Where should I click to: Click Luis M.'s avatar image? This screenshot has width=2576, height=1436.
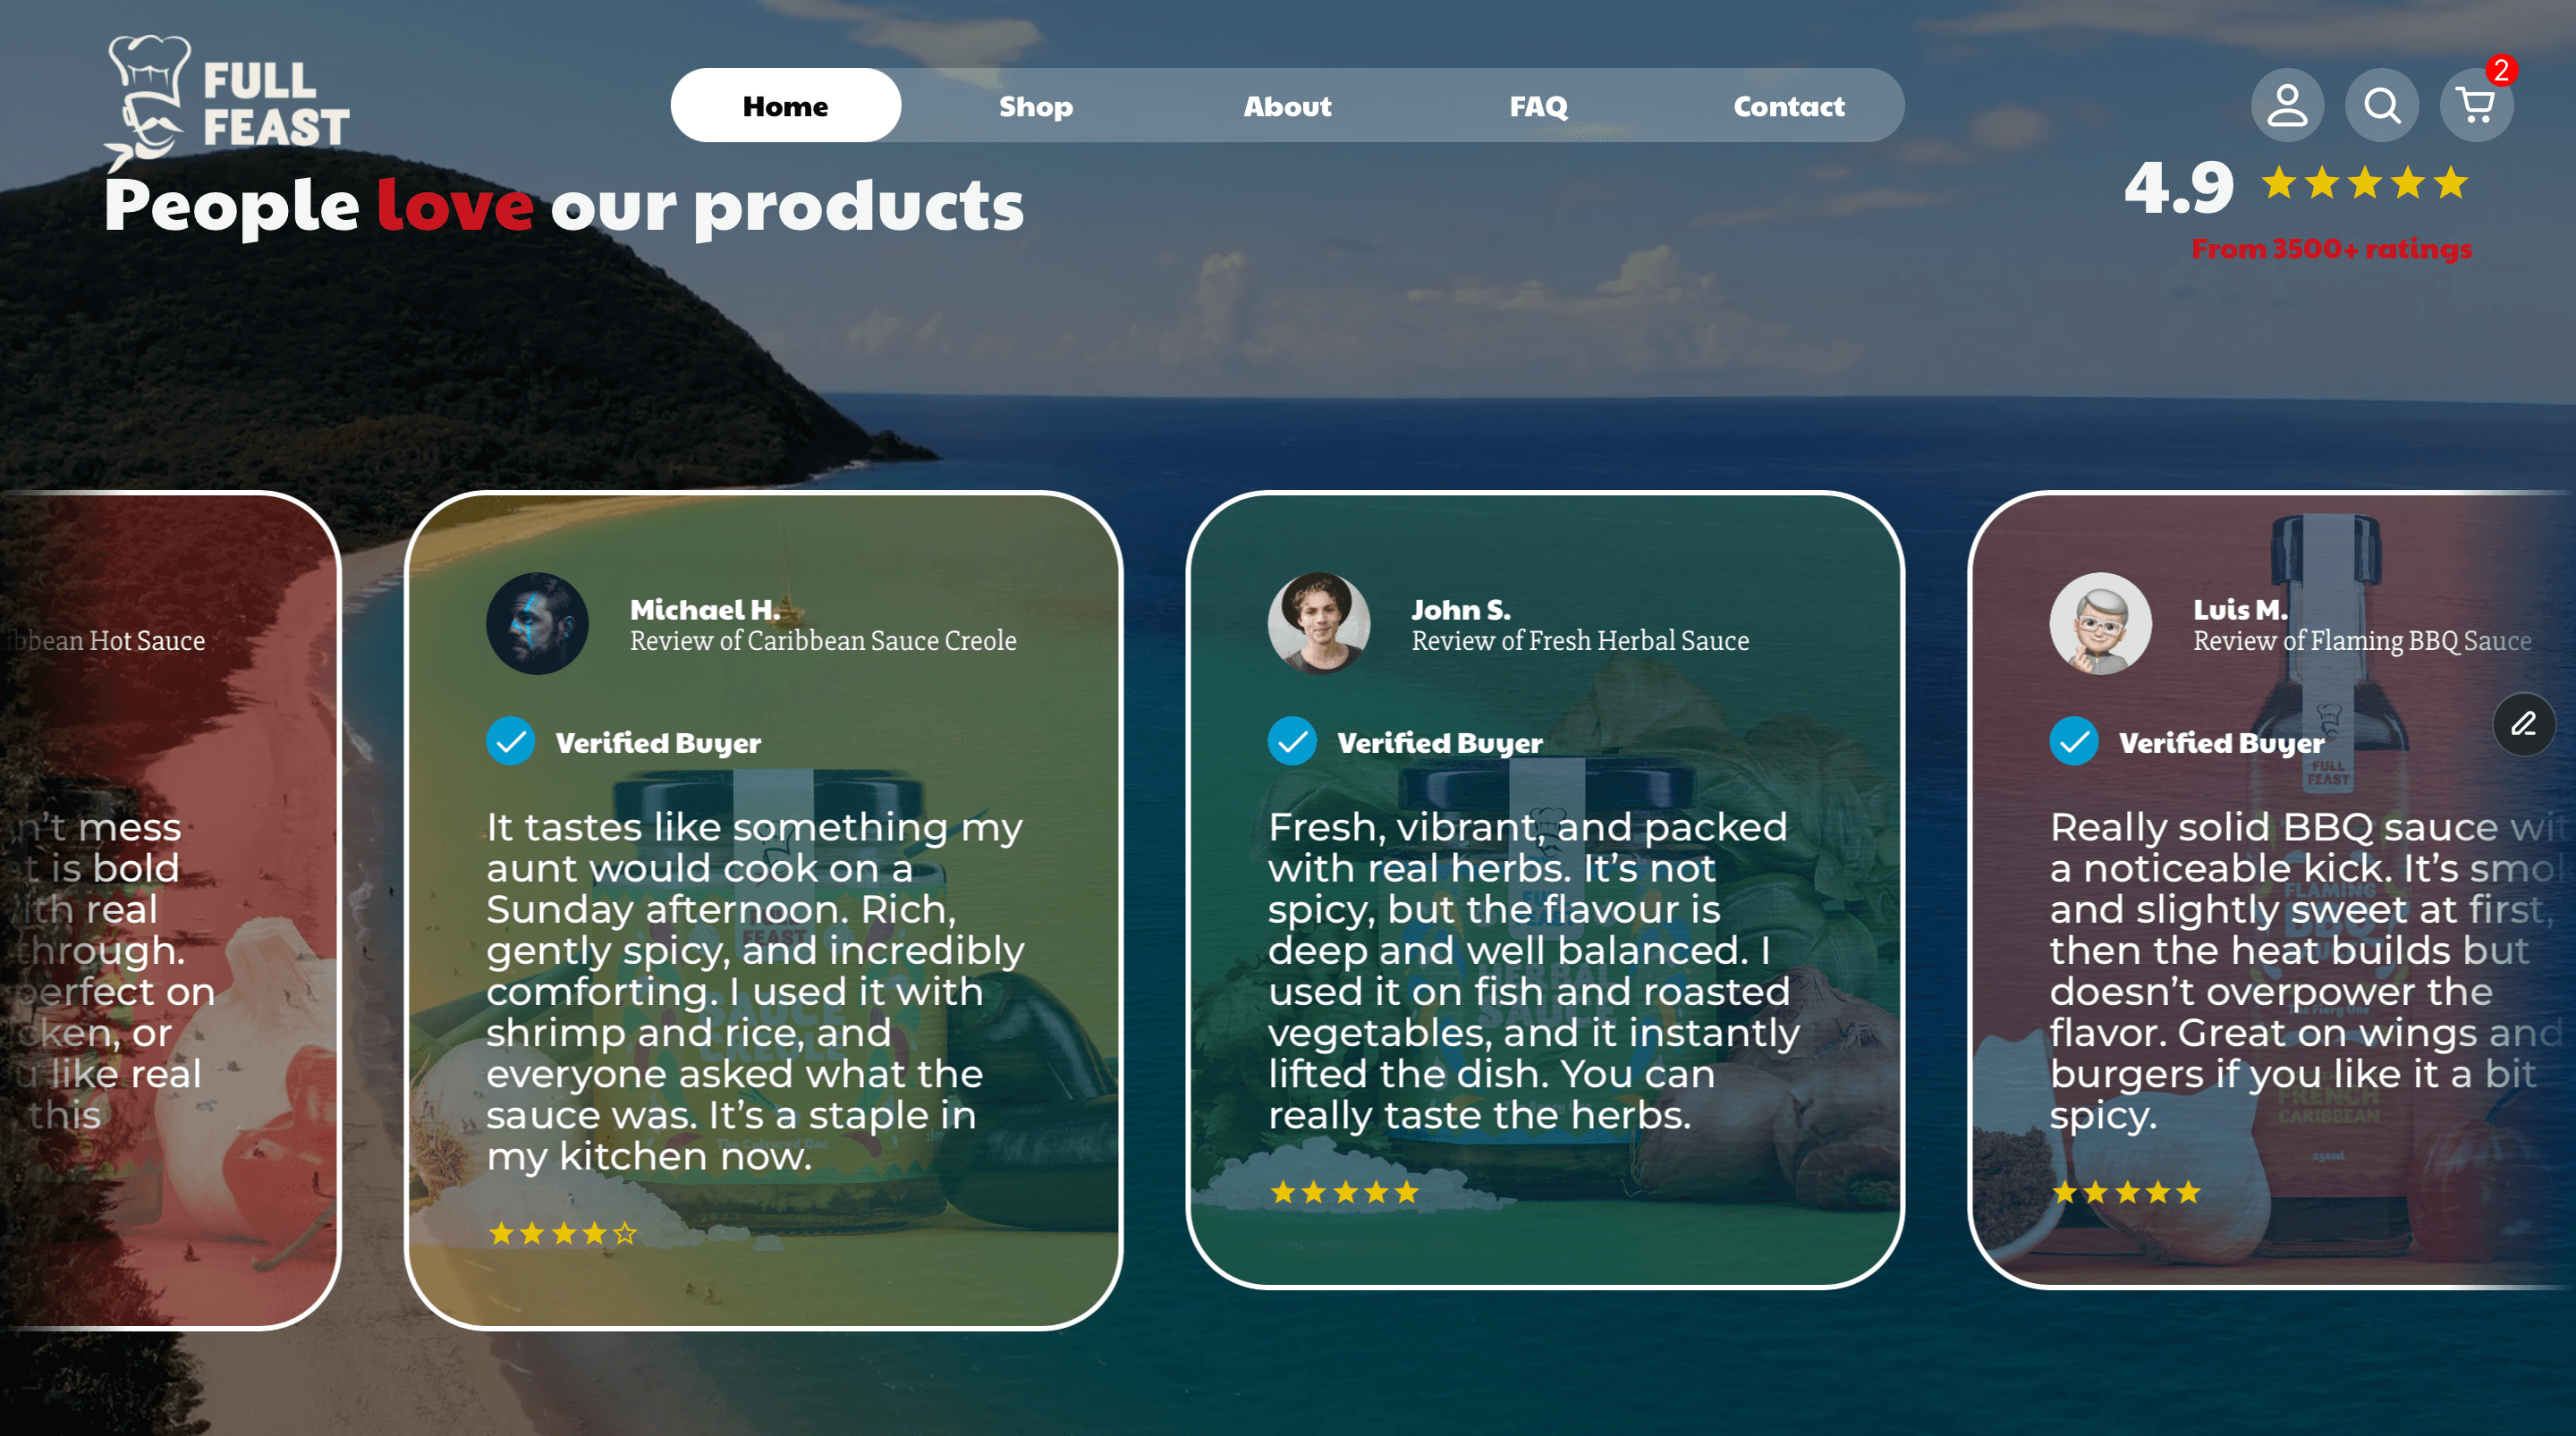(2101, 623)
